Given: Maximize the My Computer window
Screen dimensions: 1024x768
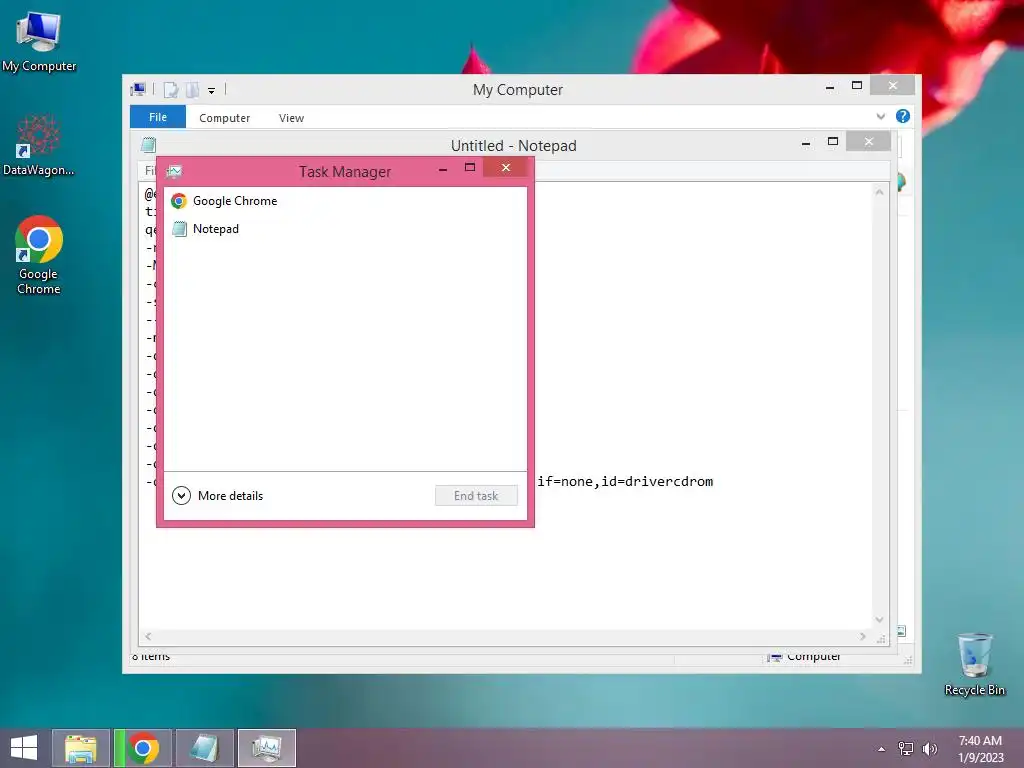Looking at the screenshot, I should point(857,86).
